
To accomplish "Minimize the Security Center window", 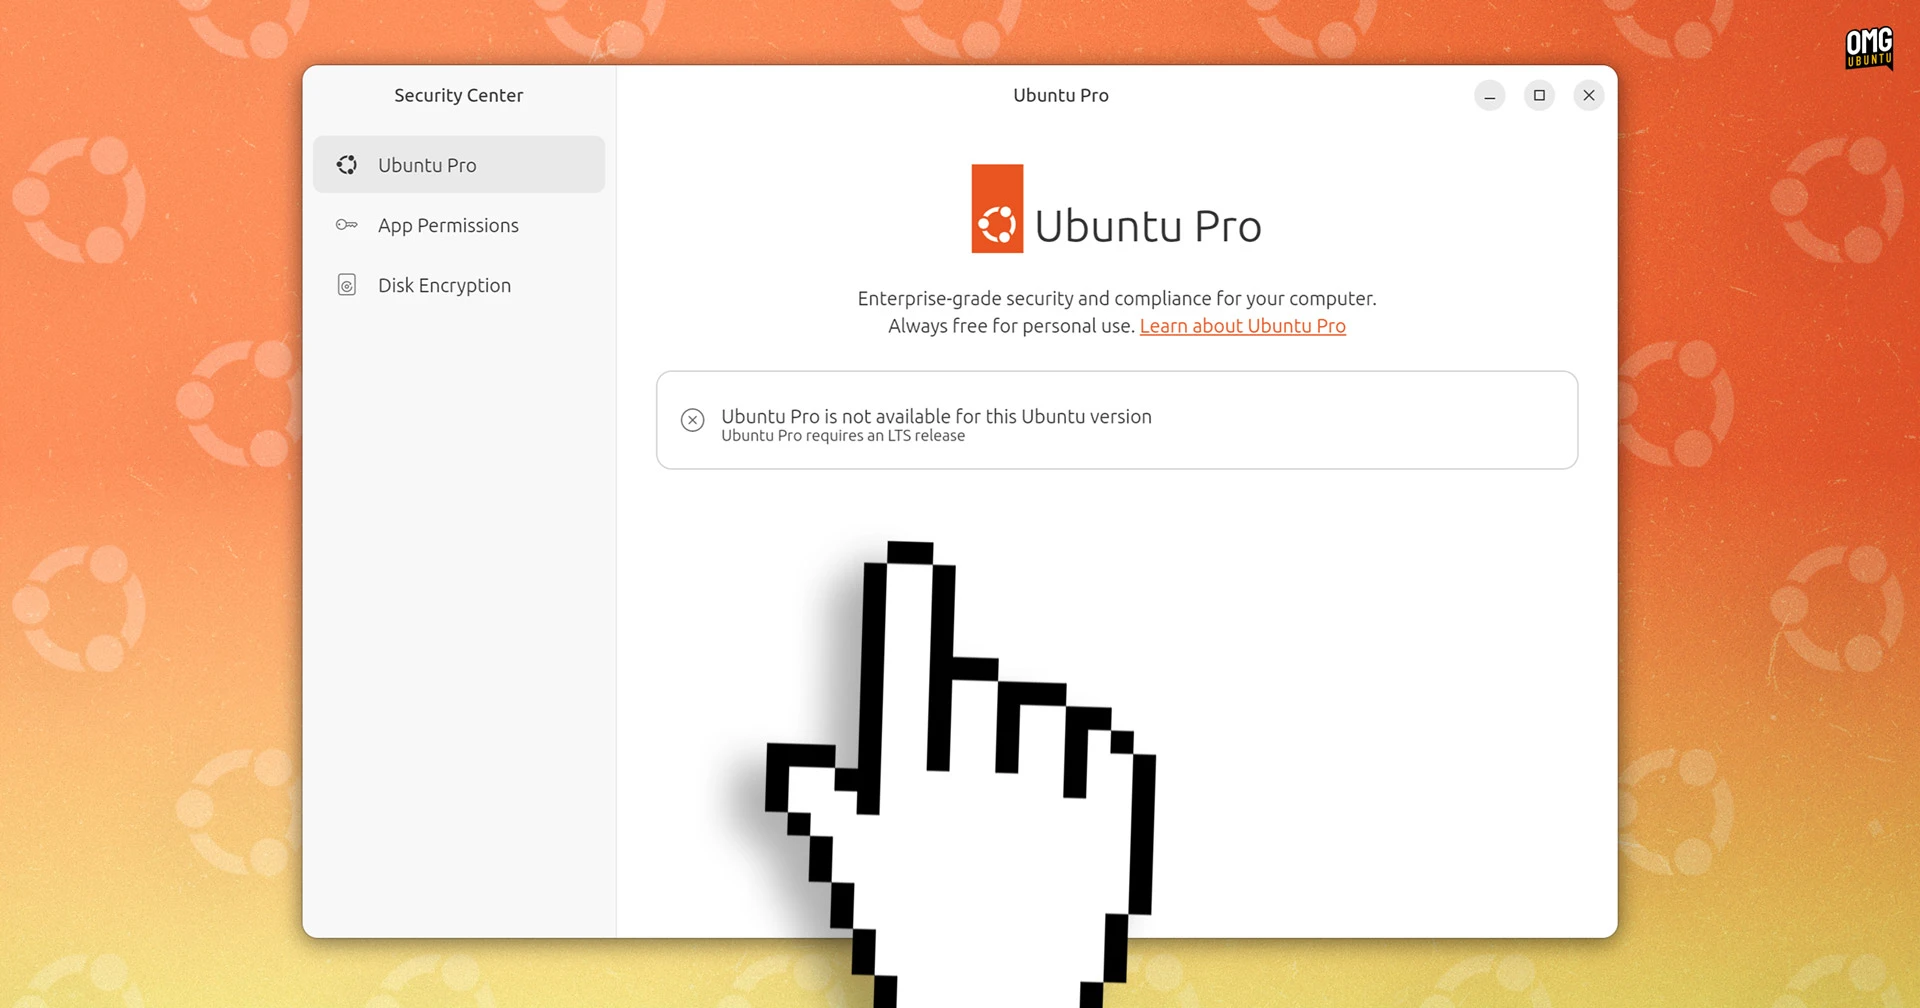I will 1490,95.
